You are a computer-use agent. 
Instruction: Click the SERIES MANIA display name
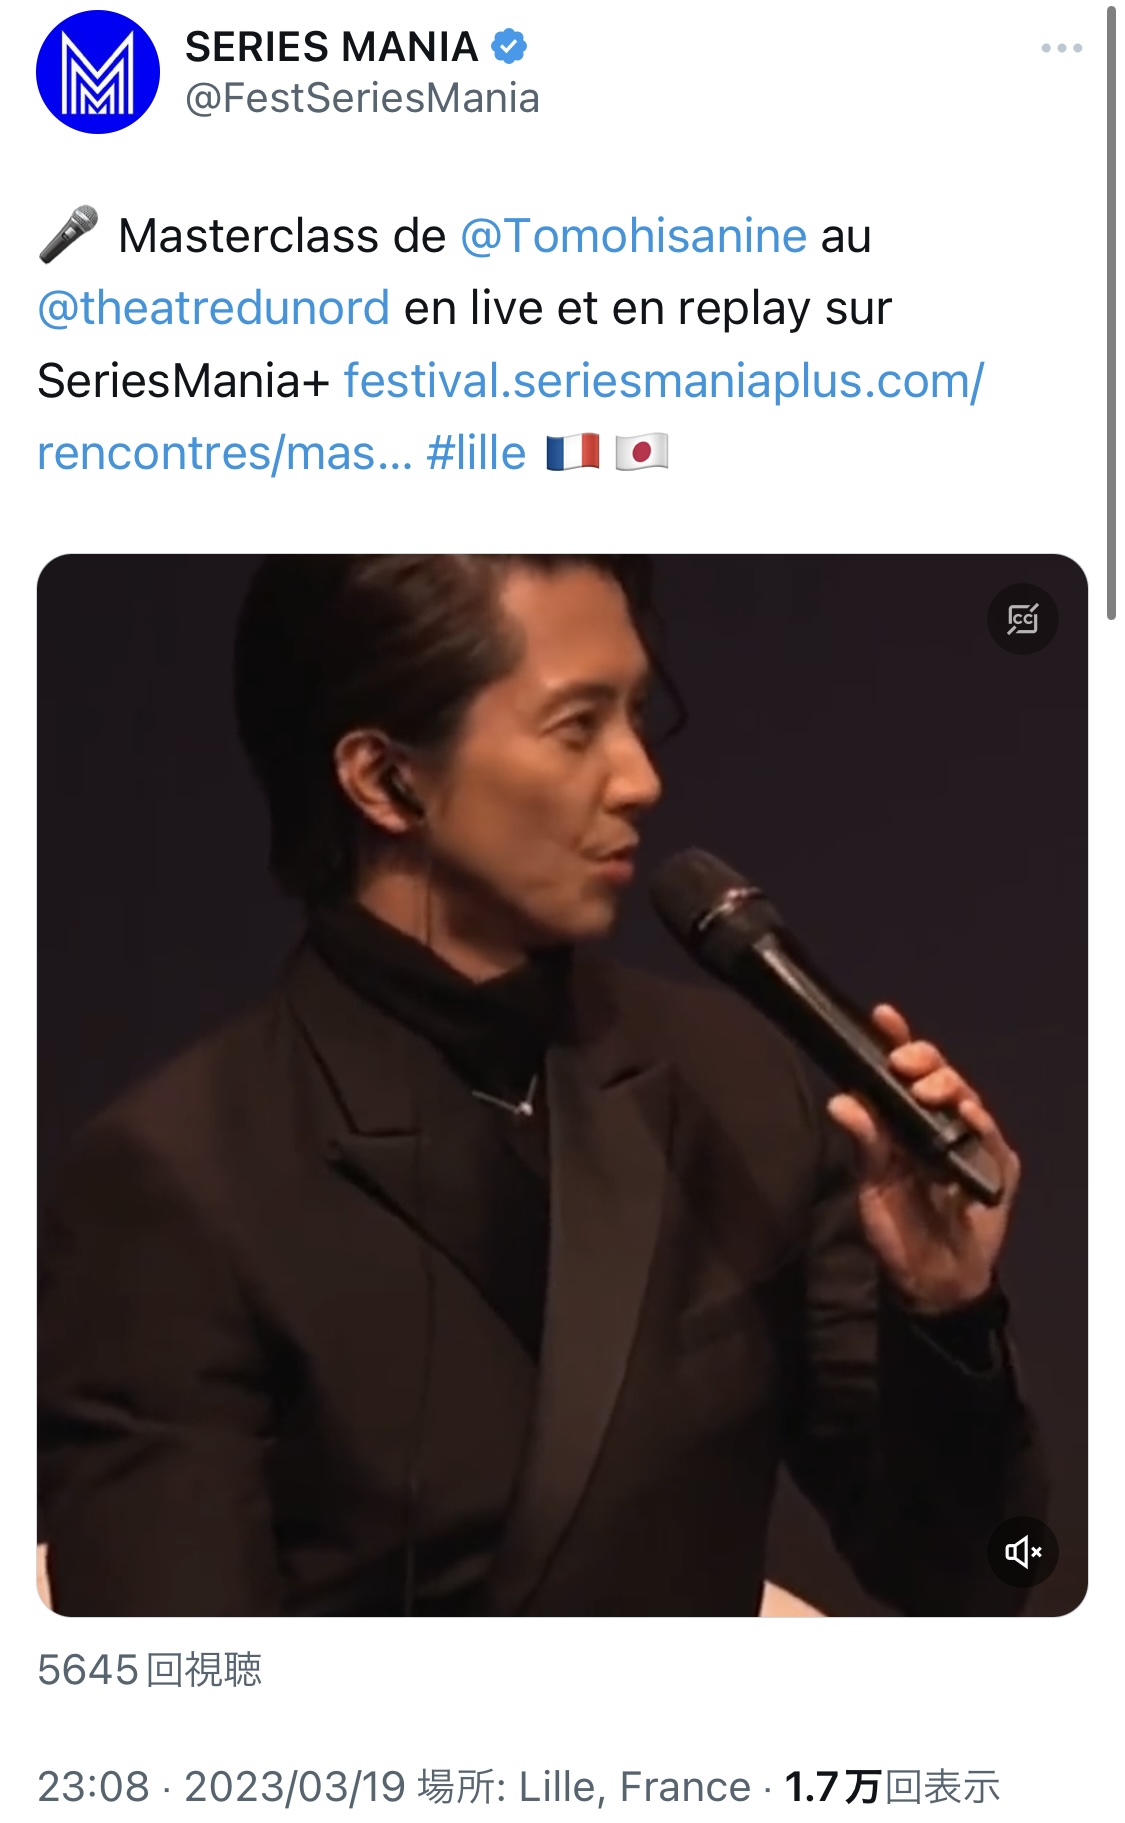click(331, 47)
